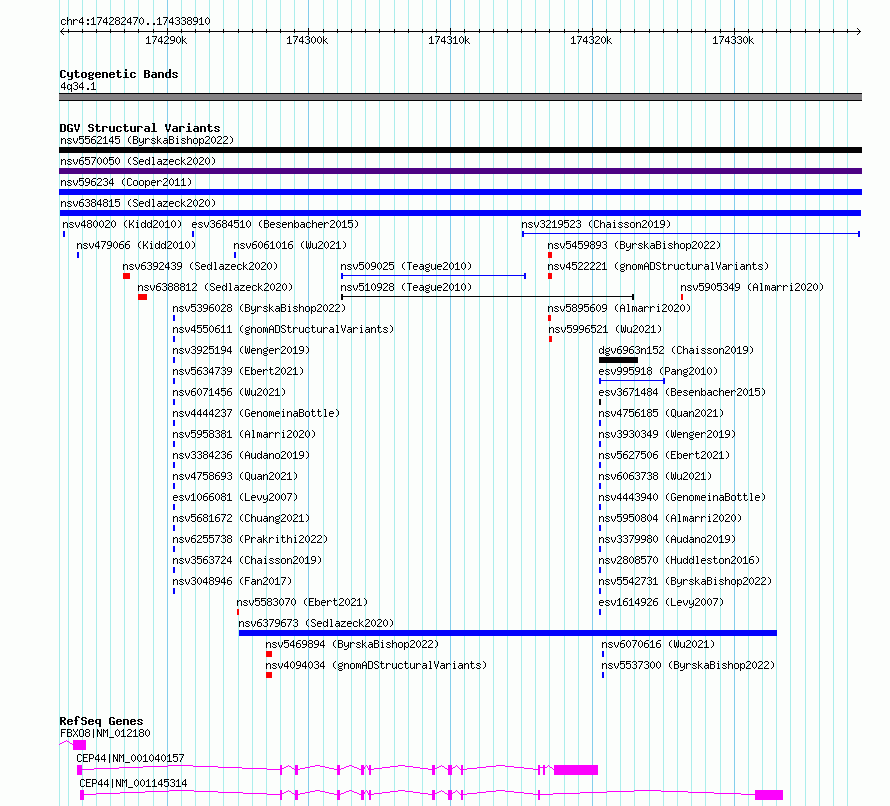Open variant nsv480020 (Kidd2010)
This screenshot has width=890, height=806.
(122, 224)
